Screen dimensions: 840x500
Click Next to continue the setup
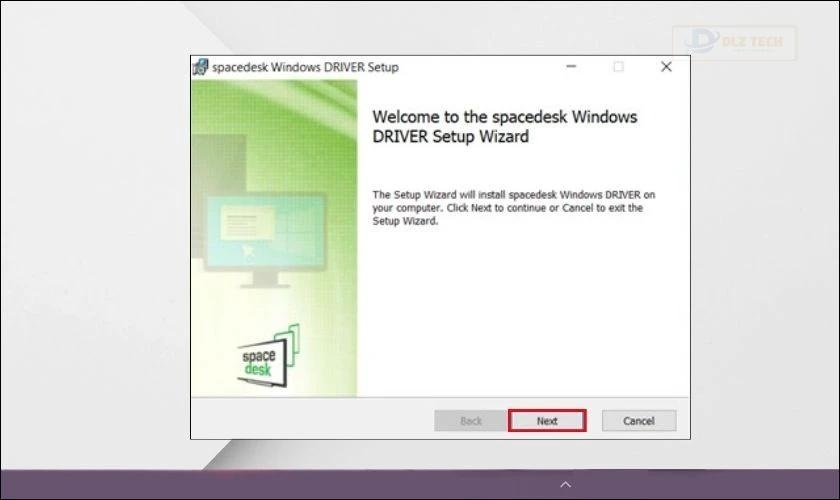coord(547,421)
